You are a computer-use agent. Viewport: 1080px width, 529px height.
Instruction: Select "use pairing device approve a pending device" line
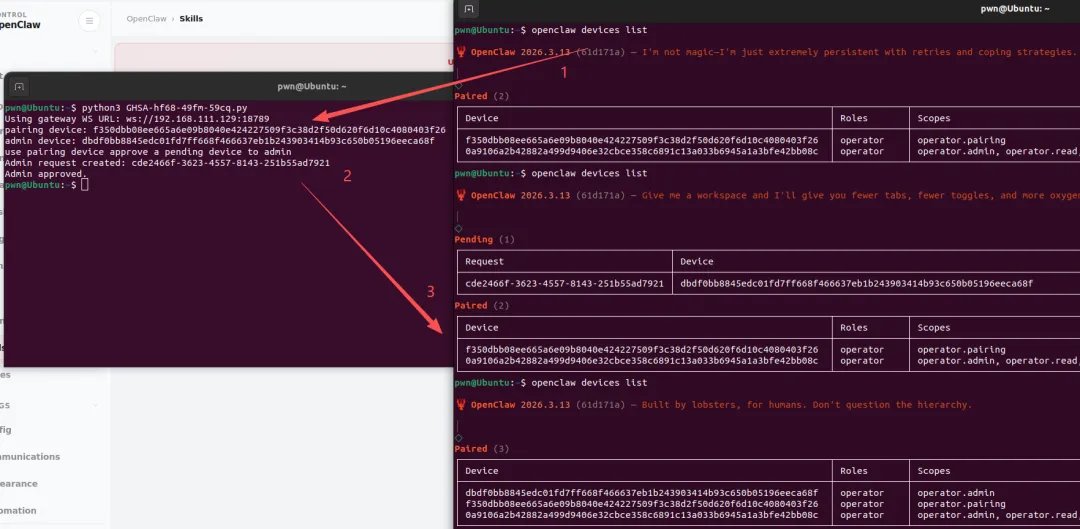tap(148, 152)
